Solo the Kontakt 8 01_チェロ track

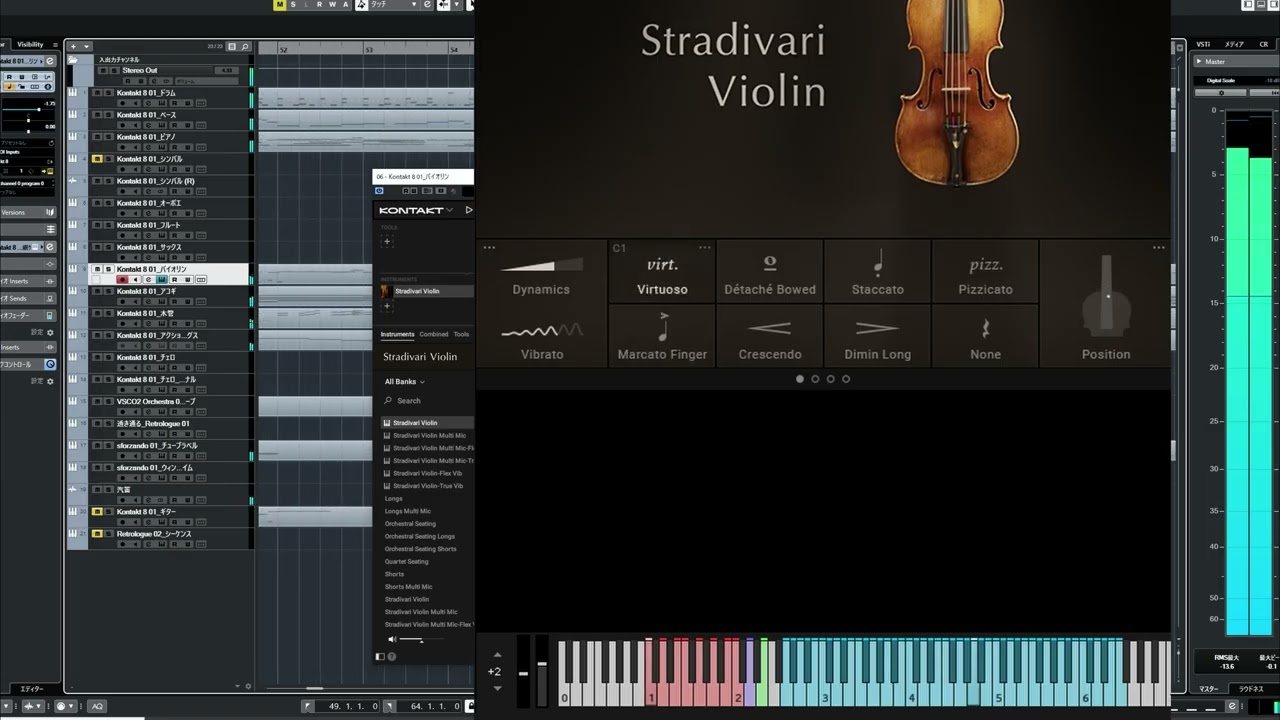tap(109, 358)
